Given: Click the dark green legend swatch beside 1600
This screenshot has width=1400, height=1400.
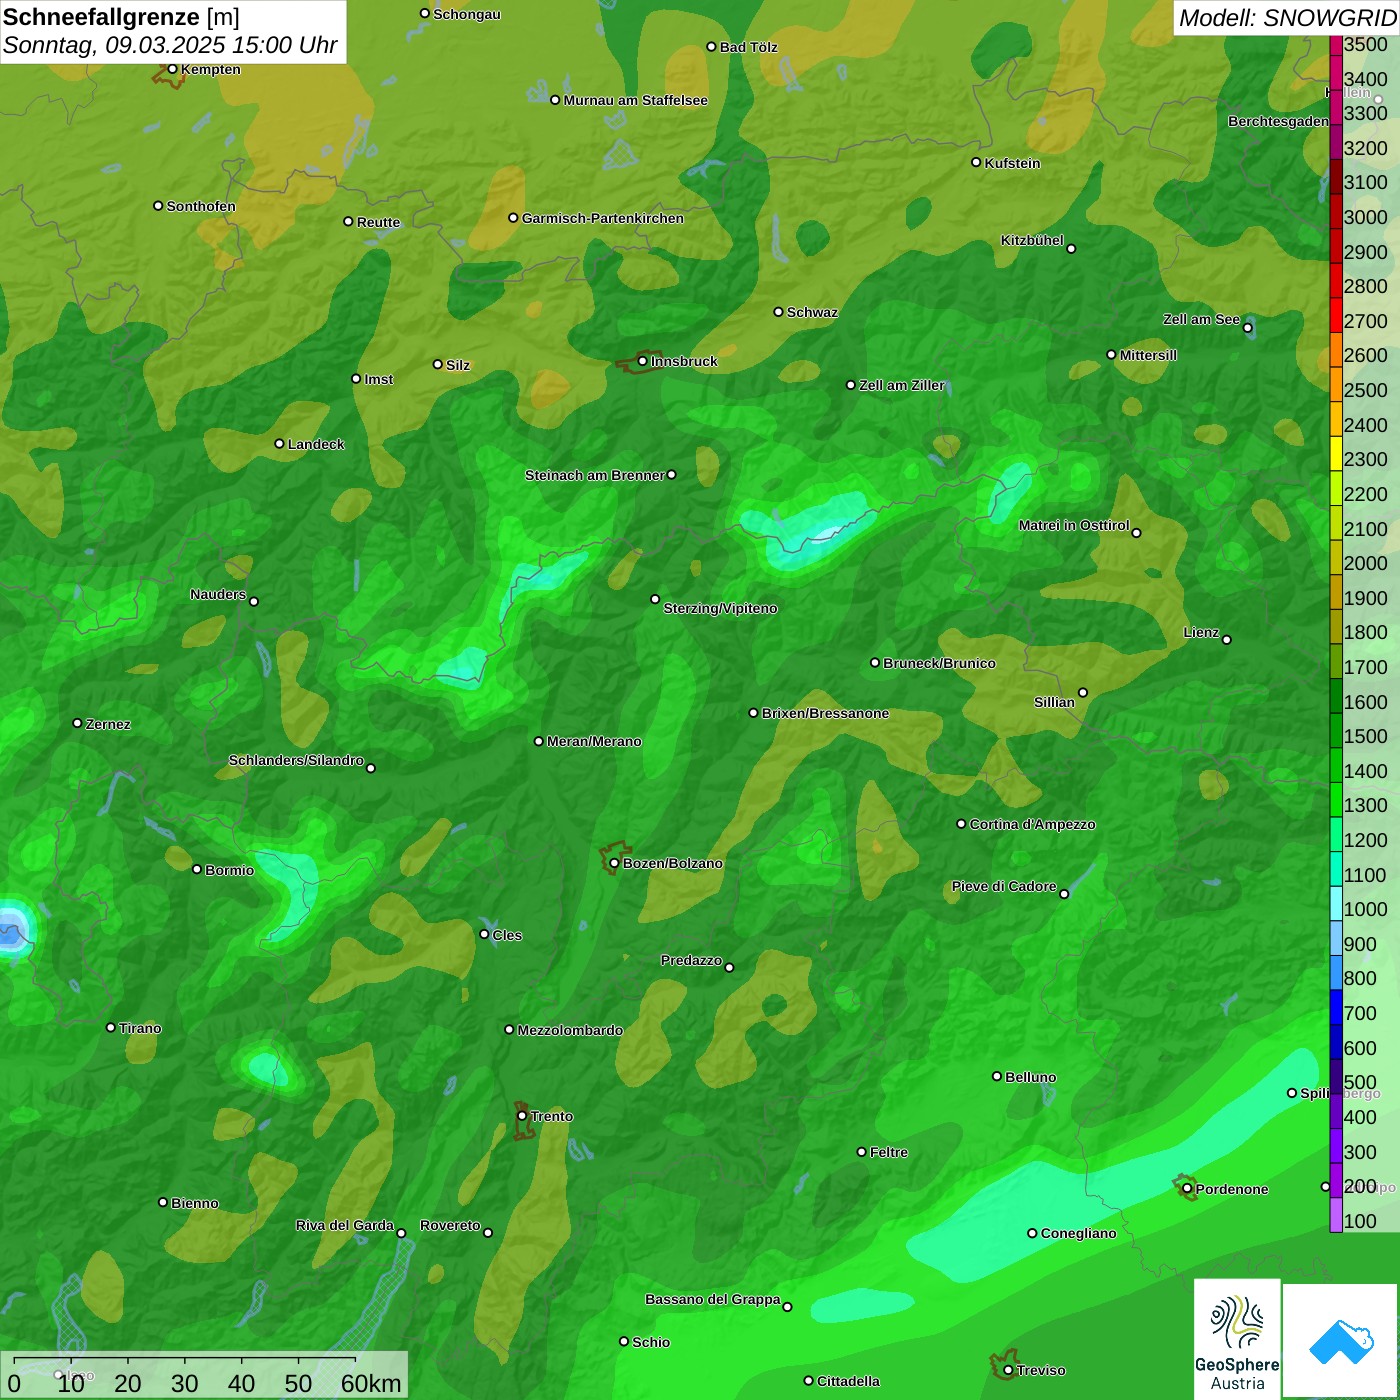Looking at the screenshot, I should tap(1336, 697).
